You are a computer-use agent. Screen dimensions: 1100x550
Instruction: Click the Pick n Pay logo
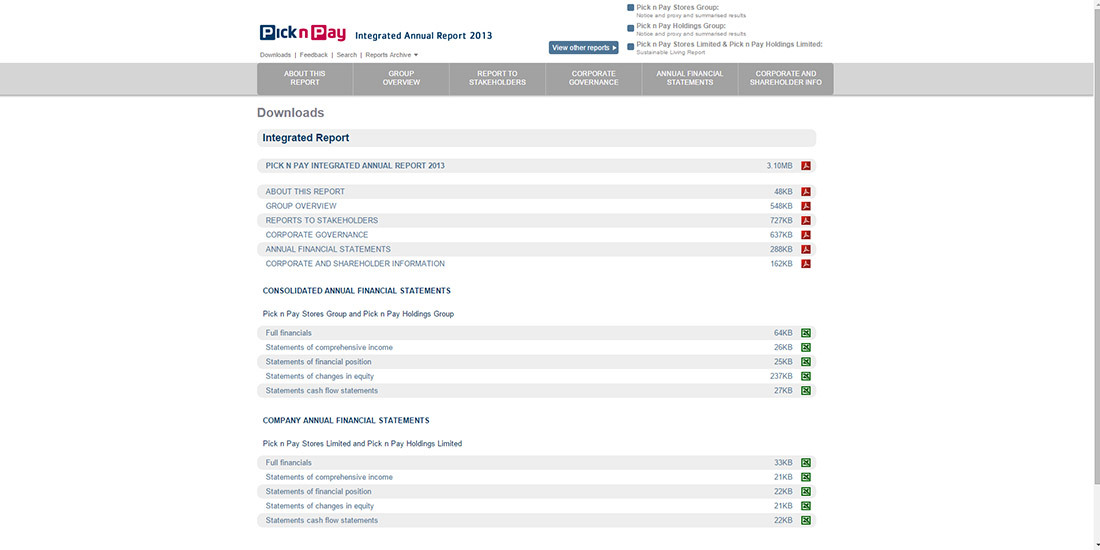302,33
